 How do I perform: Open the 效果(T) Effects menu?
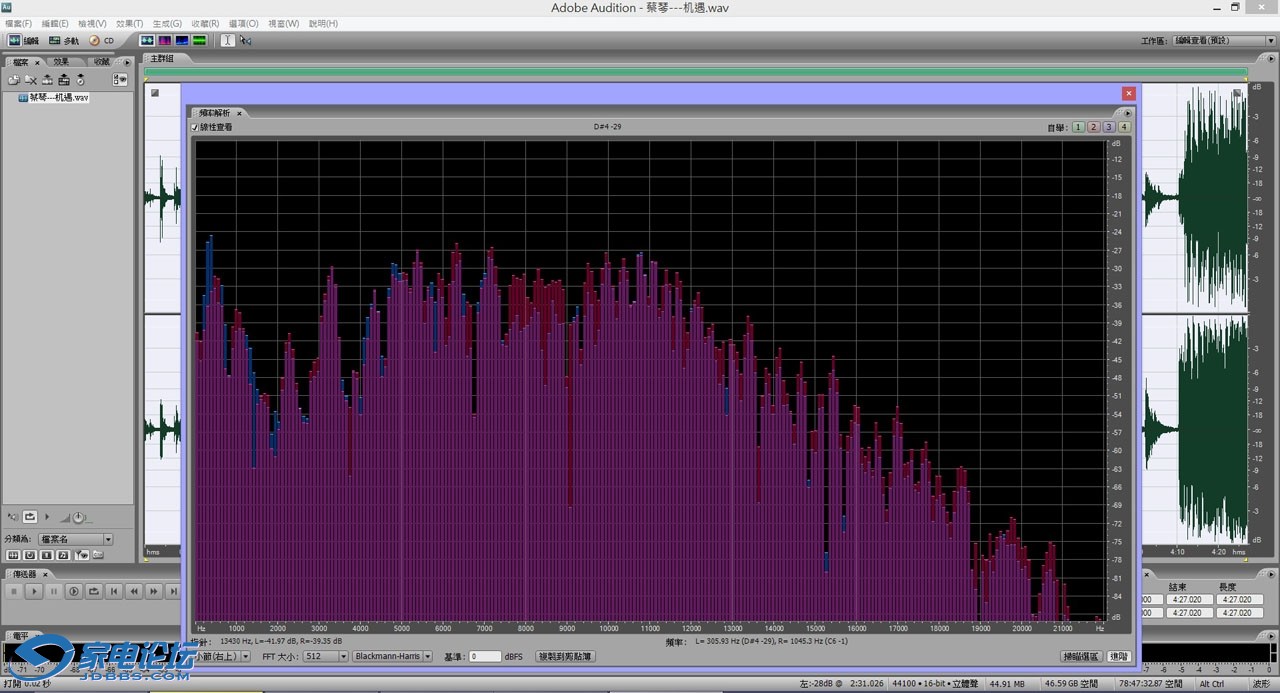129,23
